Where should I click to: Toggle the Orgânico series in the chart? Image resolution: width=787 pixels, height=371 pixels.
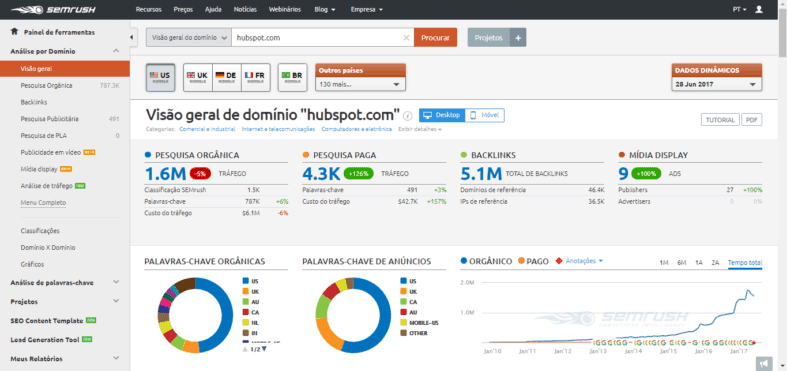point(486,262)
